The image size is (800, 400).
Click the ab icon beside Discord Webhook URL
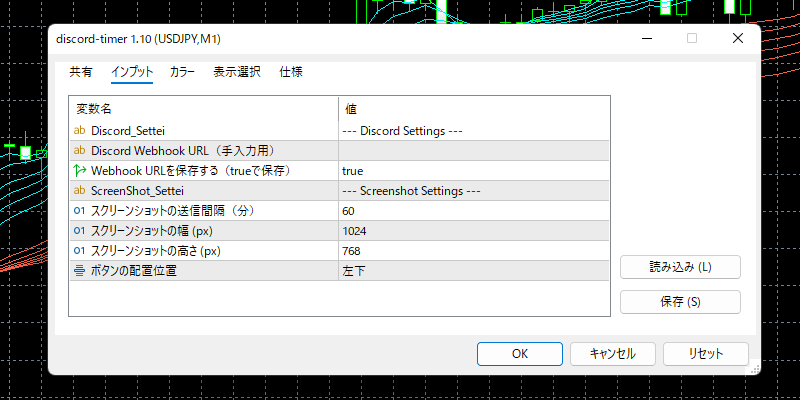80,150
